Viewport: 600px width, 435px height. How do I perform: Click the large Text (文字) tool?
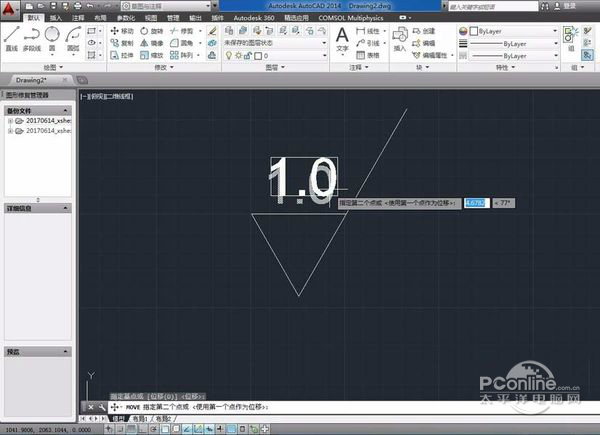tap(342, 40)
